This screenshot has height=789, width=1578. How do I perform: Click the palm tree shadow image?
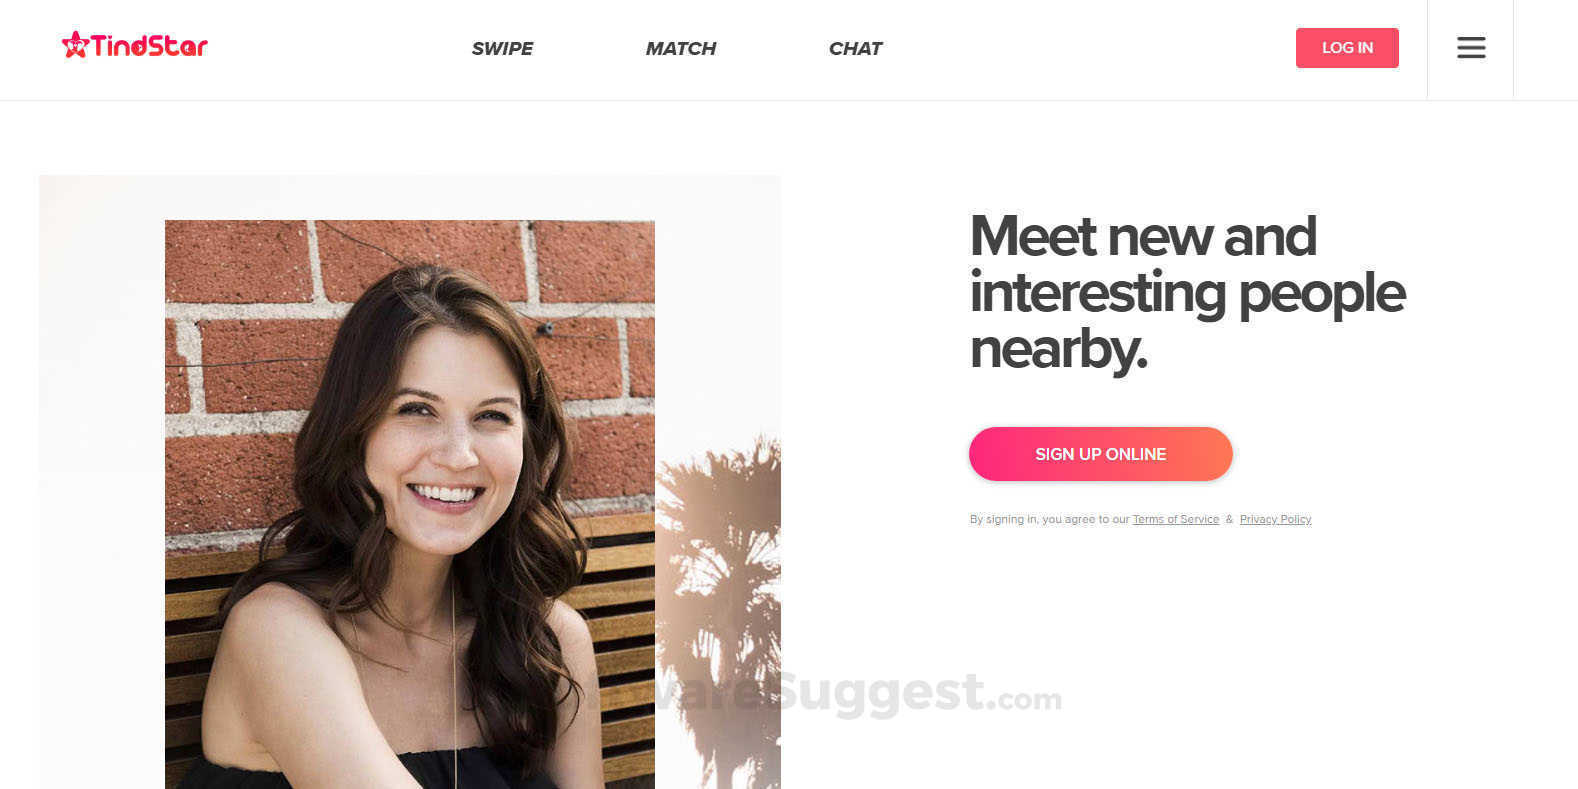(x=718, y=610)
